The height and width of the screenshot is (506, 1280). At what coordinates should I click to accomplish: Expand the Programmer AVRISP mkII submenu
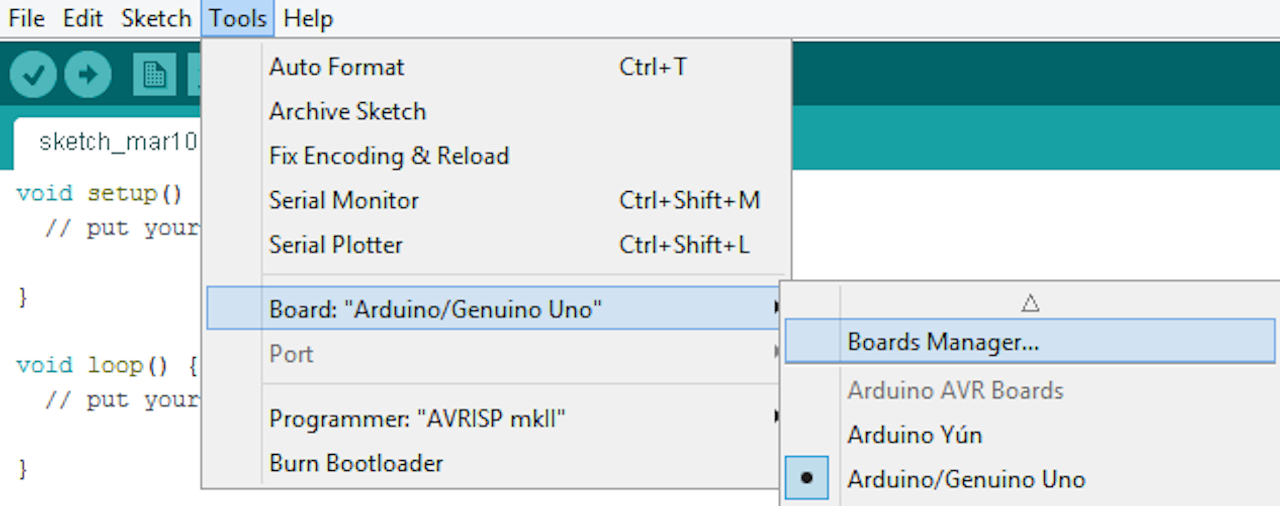click(x=417, y=418)
